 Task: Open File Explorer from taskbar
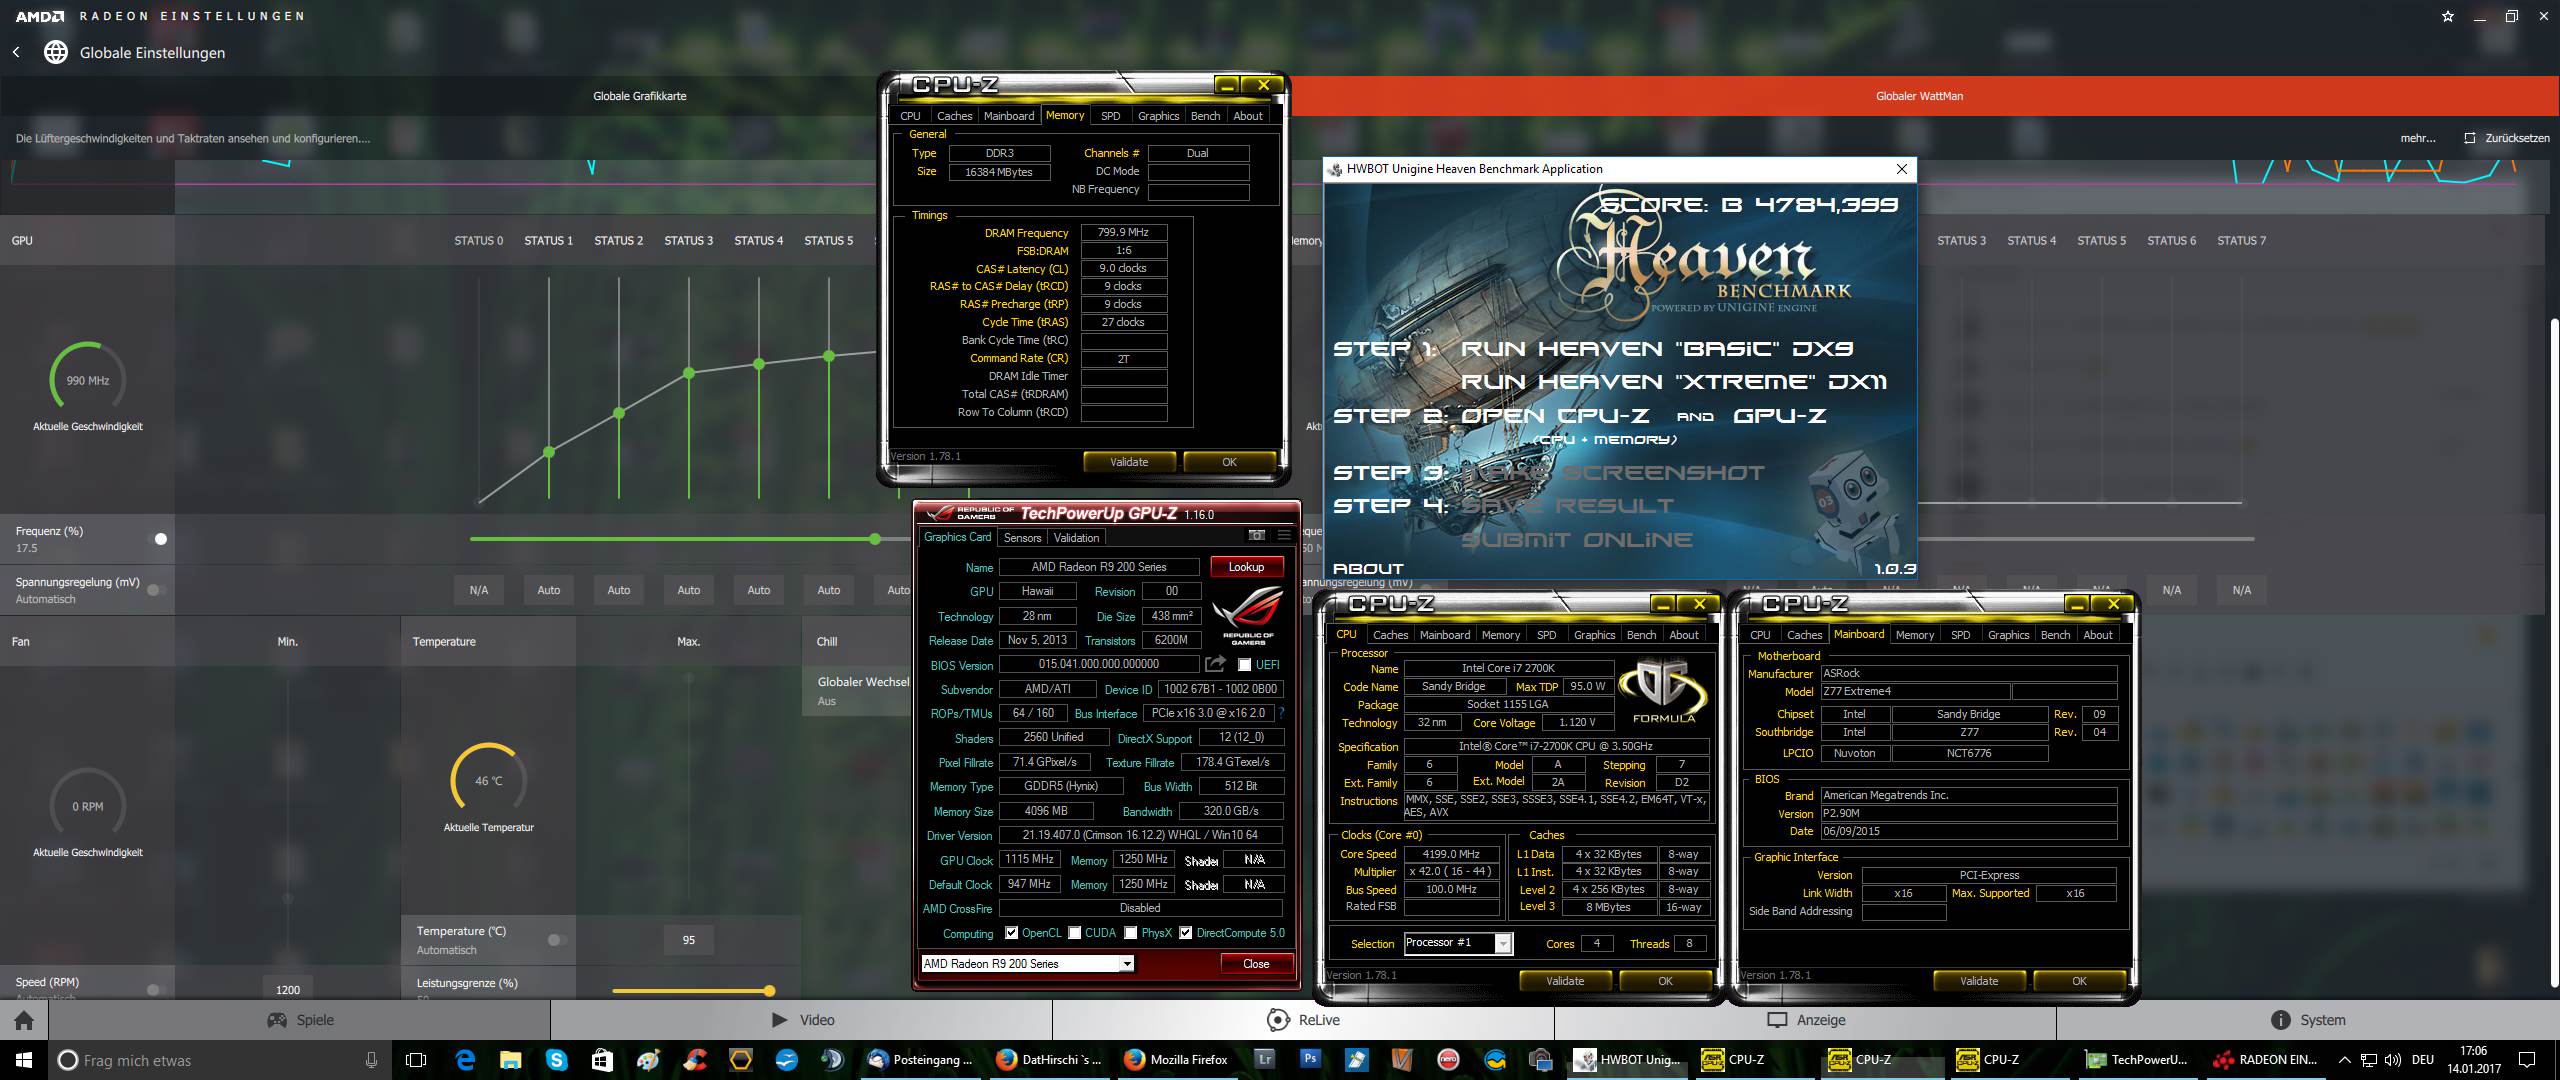point(511,1060)
